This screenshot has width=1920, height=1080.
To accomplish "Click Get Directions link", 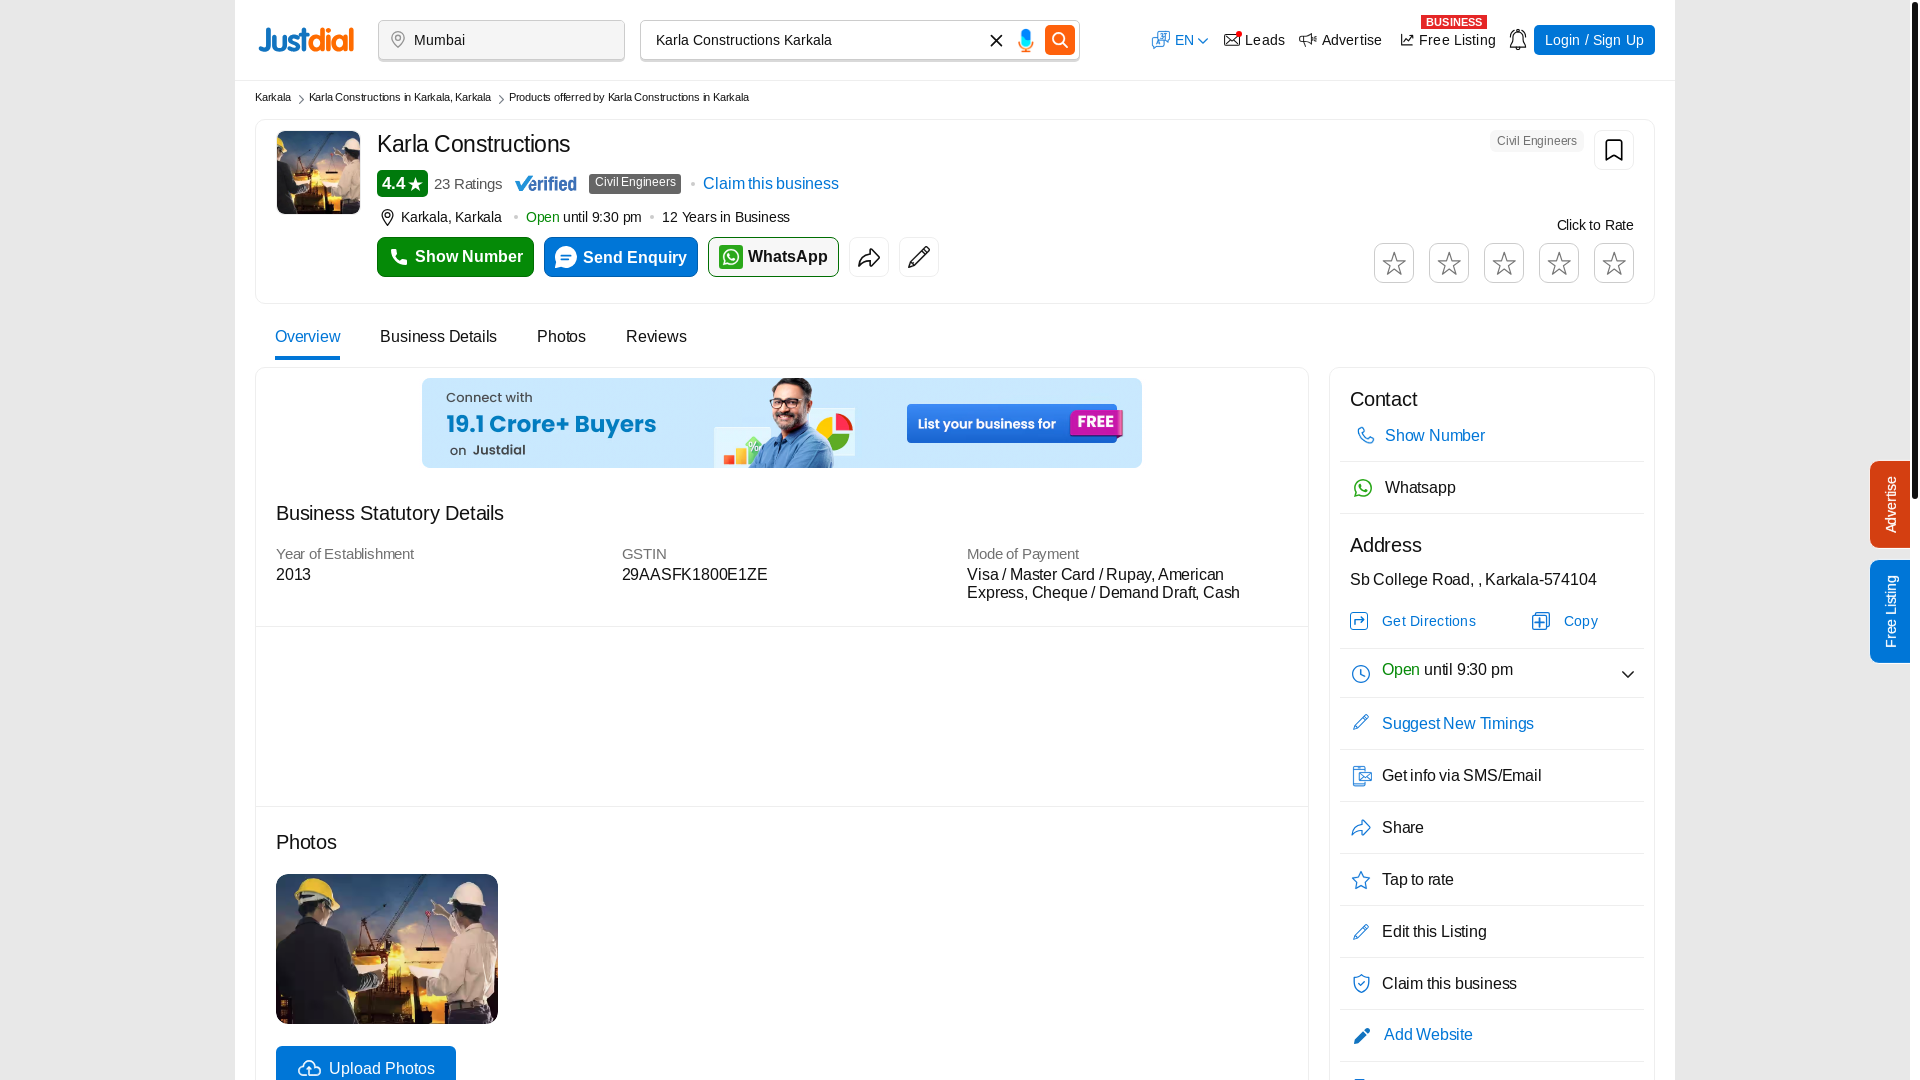I will (1428, 621).
